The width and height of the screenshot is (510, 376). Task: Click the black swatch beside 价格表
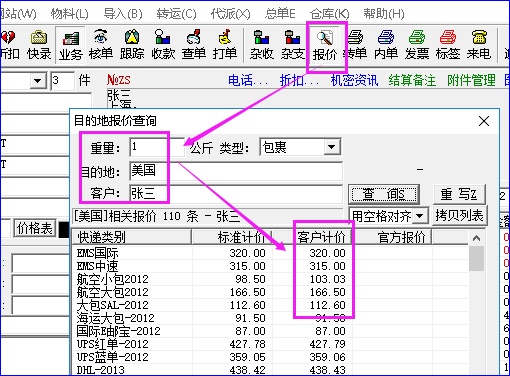point(64,229)
